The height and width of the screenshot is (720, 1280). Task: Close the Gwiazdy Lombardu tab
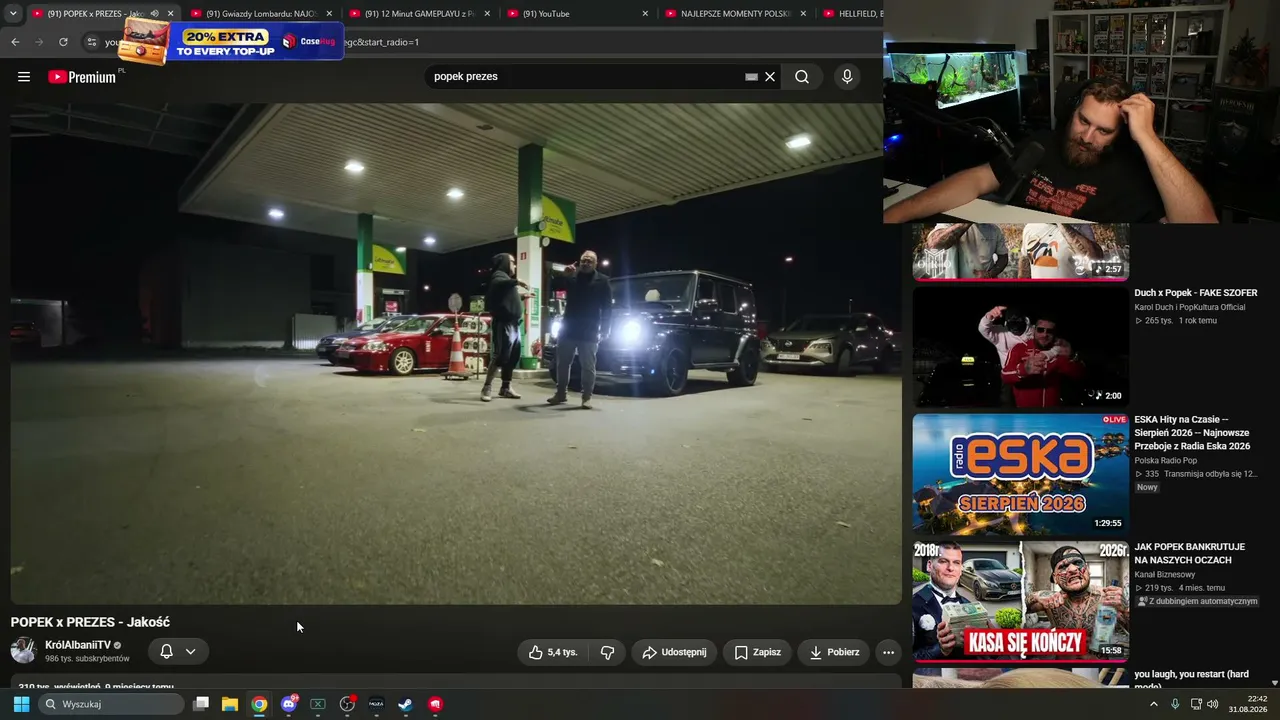tap(329, 14)
